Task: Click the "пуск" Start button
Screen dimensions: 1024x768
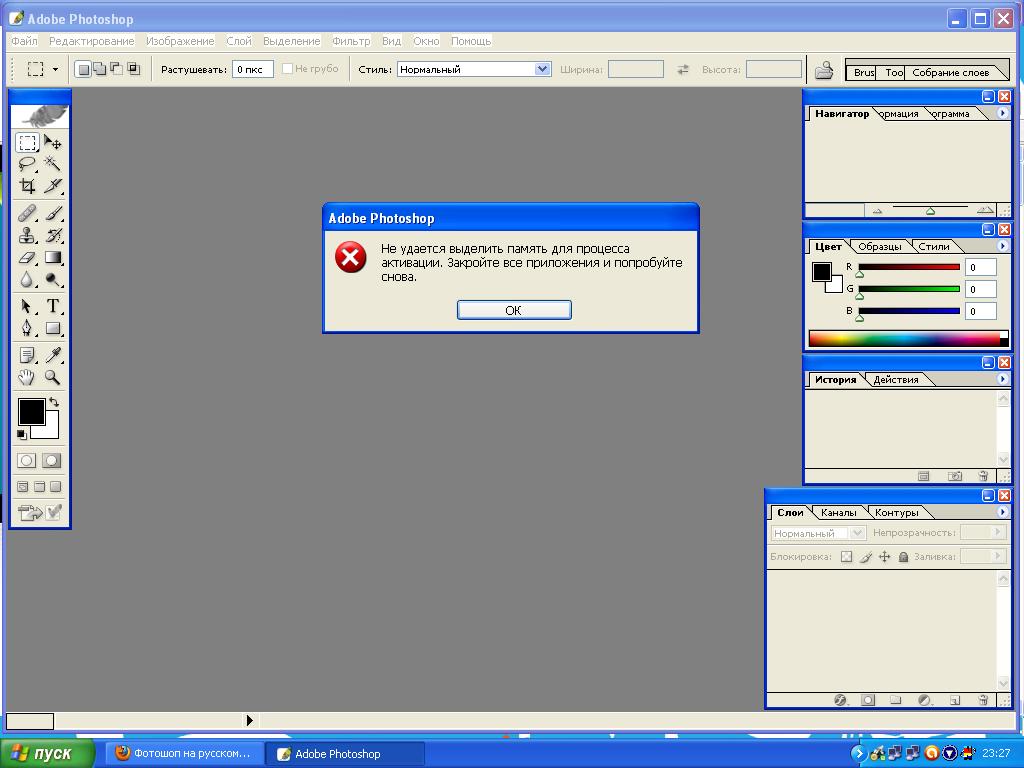Action: click(x=47, y=754)
